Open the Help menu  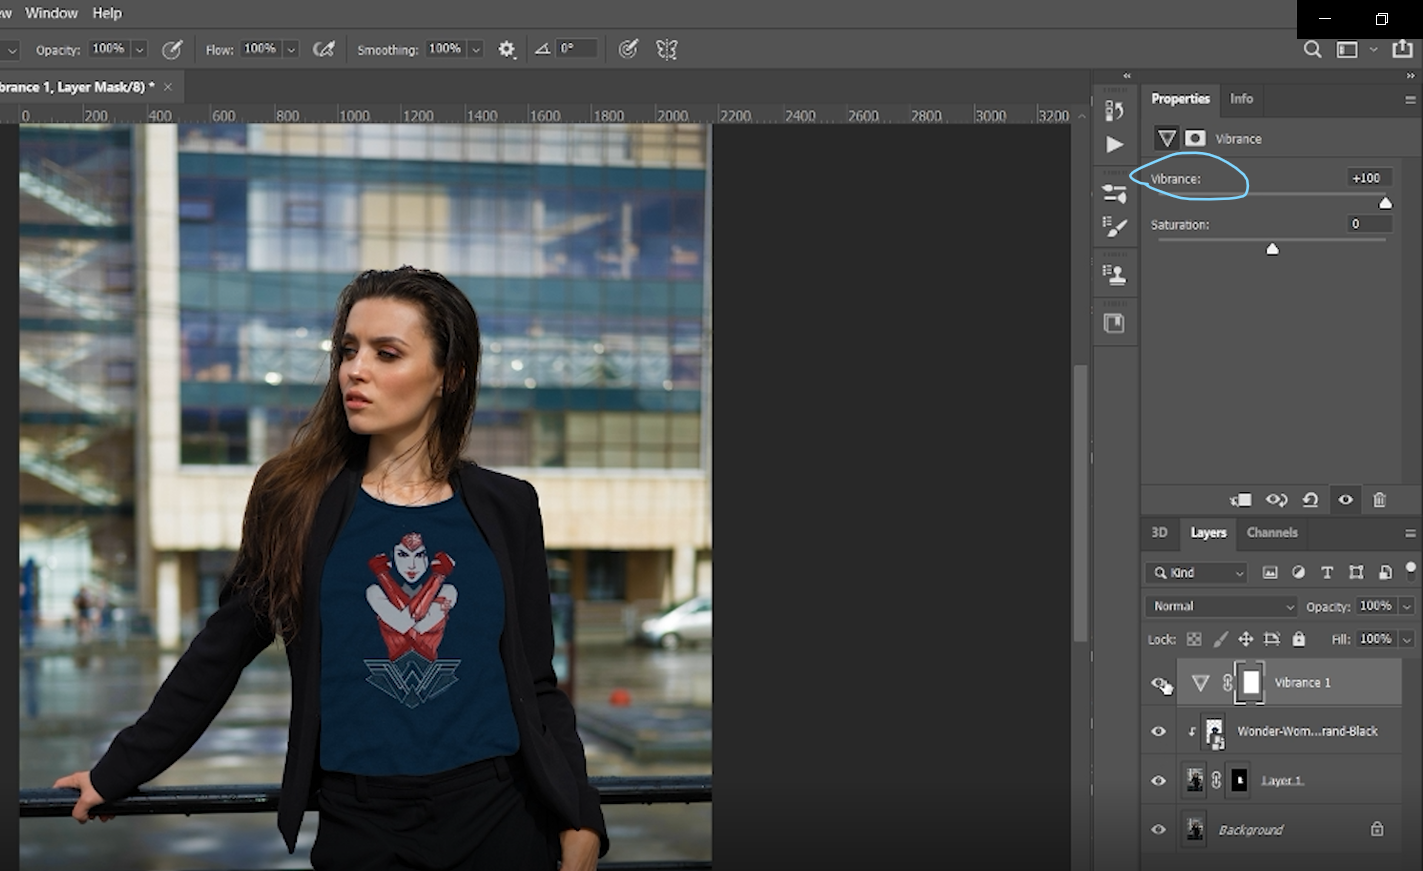107,13
